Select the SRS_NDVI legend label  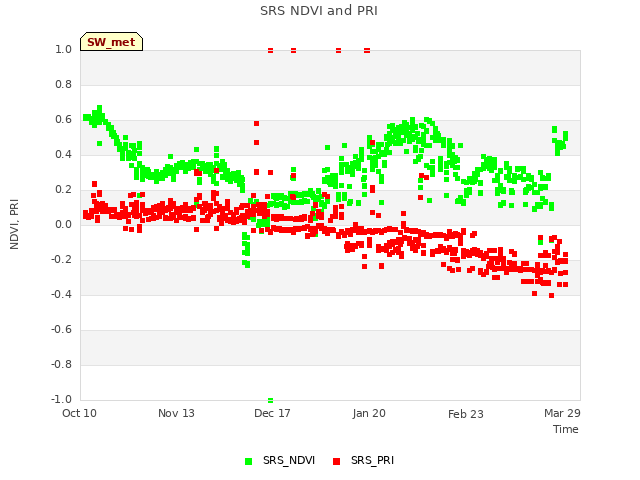pyautogui.click(x=289, y=460)
